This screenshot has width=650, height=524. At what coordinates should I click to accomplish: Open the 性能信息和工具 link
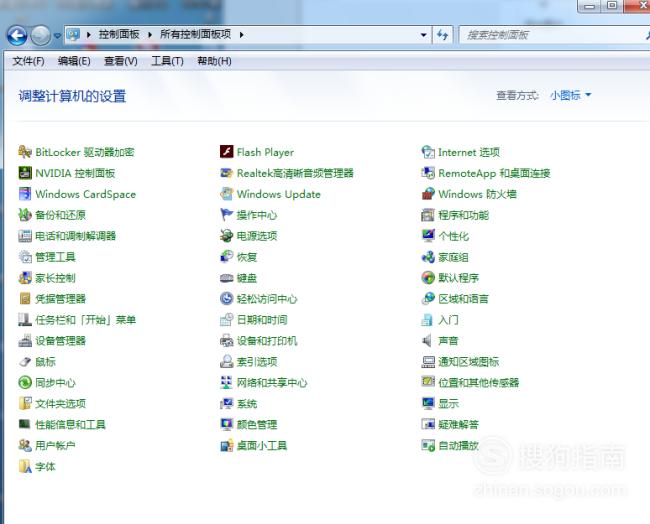tap(70, 425)
